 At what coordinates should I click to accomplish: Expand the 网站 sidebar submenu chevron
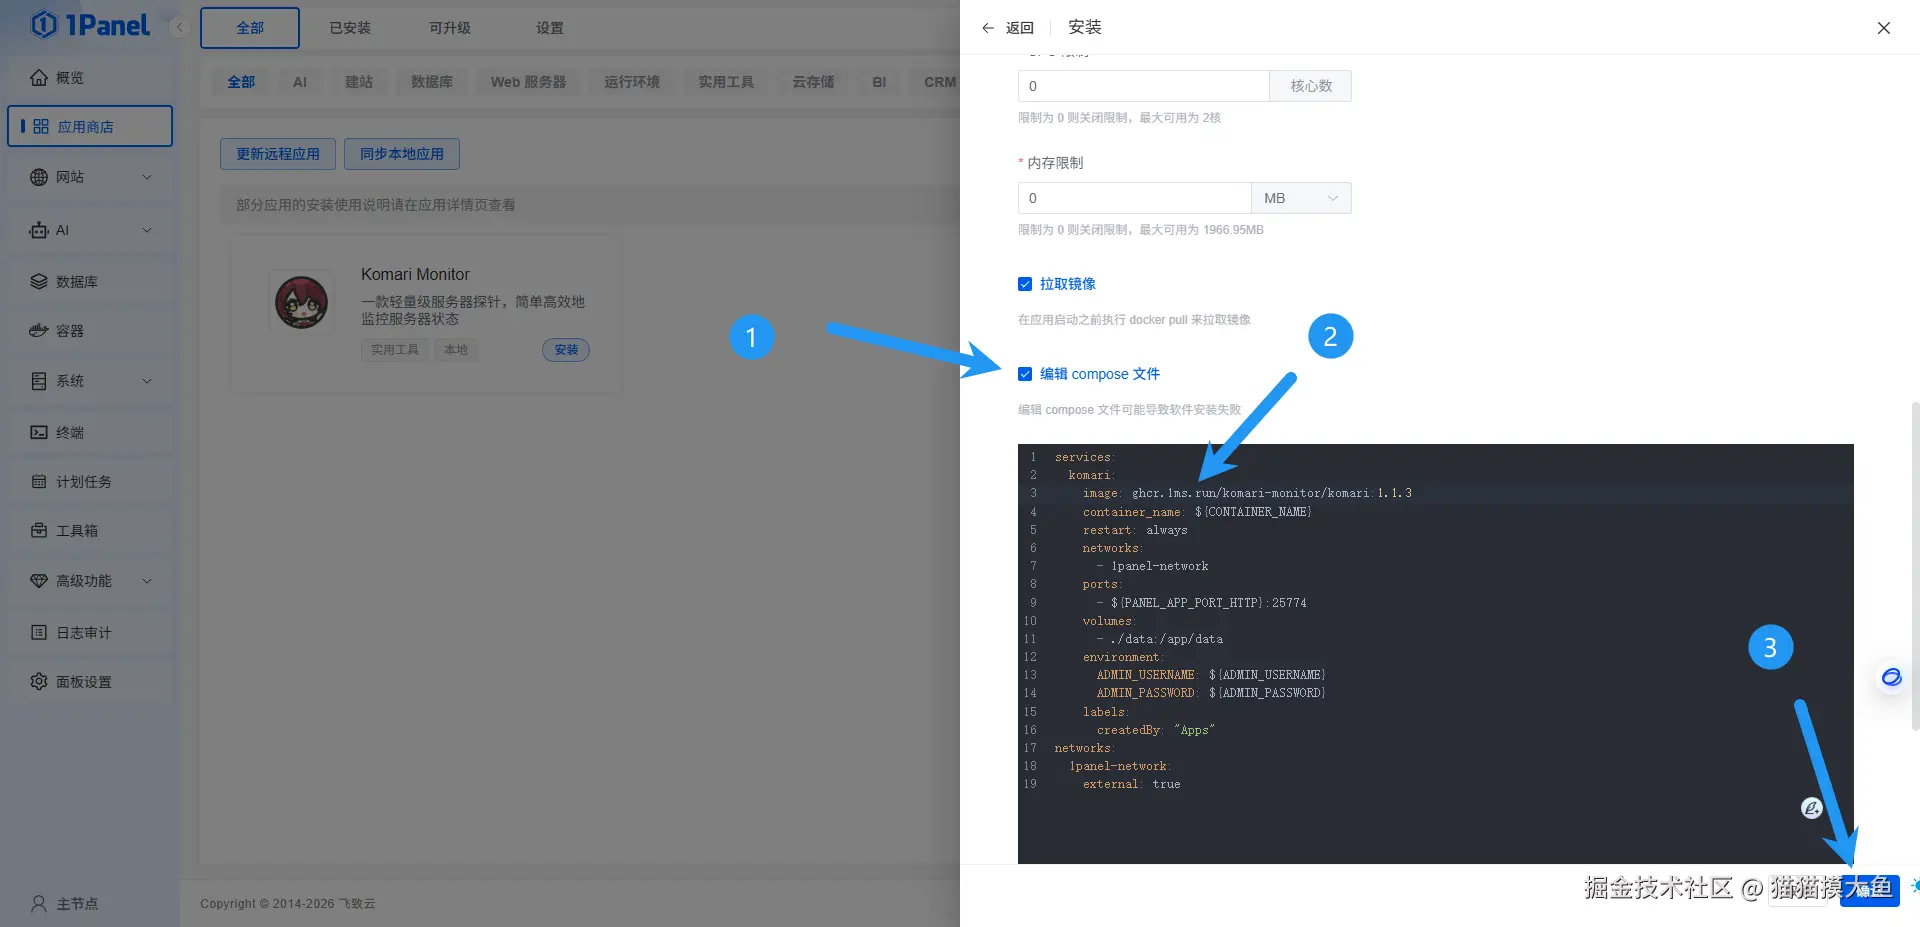tap(147, 177)
